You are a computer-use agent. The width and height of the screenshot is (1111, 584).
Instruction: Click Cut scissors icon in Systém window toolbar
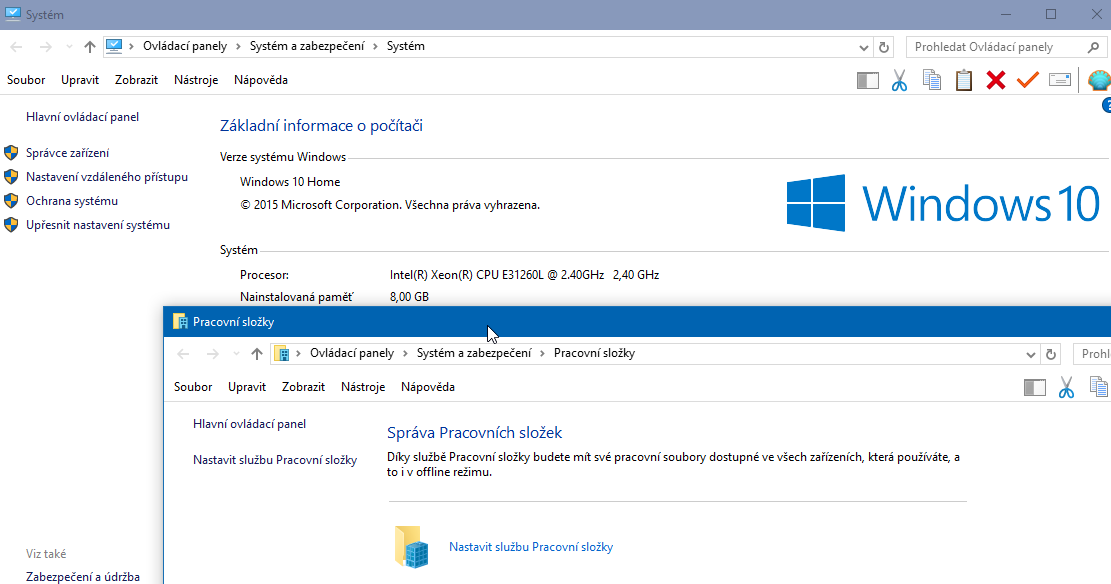pos(899,80)
